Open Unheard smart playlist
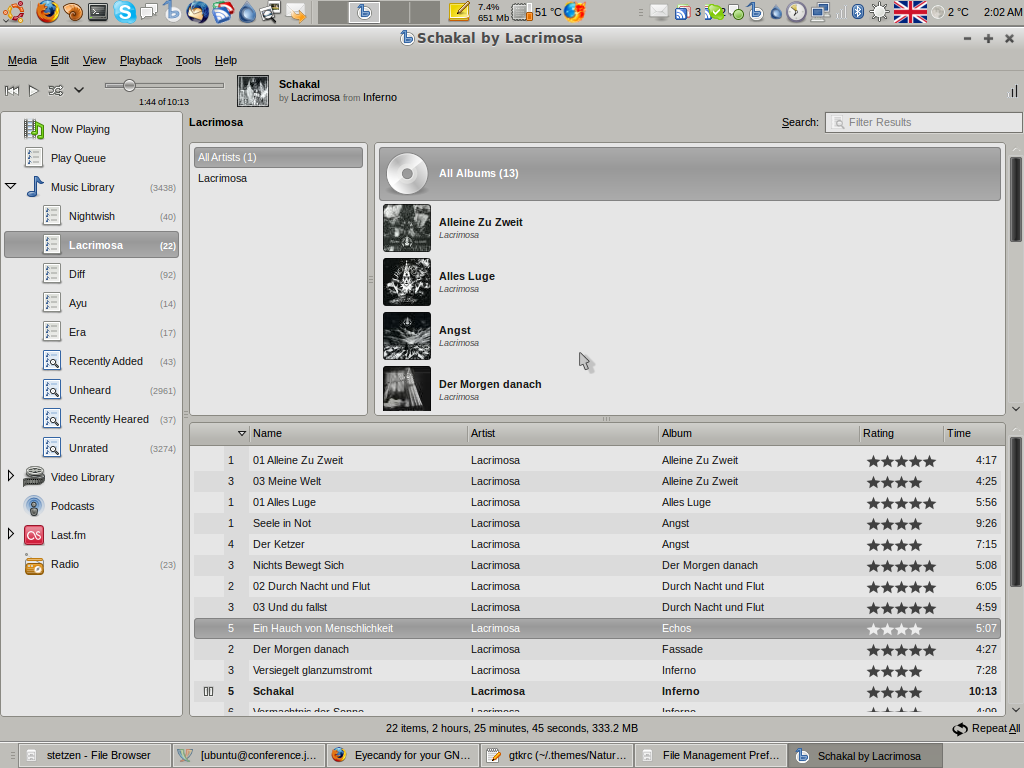The image size is (1024, 768). 91,390
